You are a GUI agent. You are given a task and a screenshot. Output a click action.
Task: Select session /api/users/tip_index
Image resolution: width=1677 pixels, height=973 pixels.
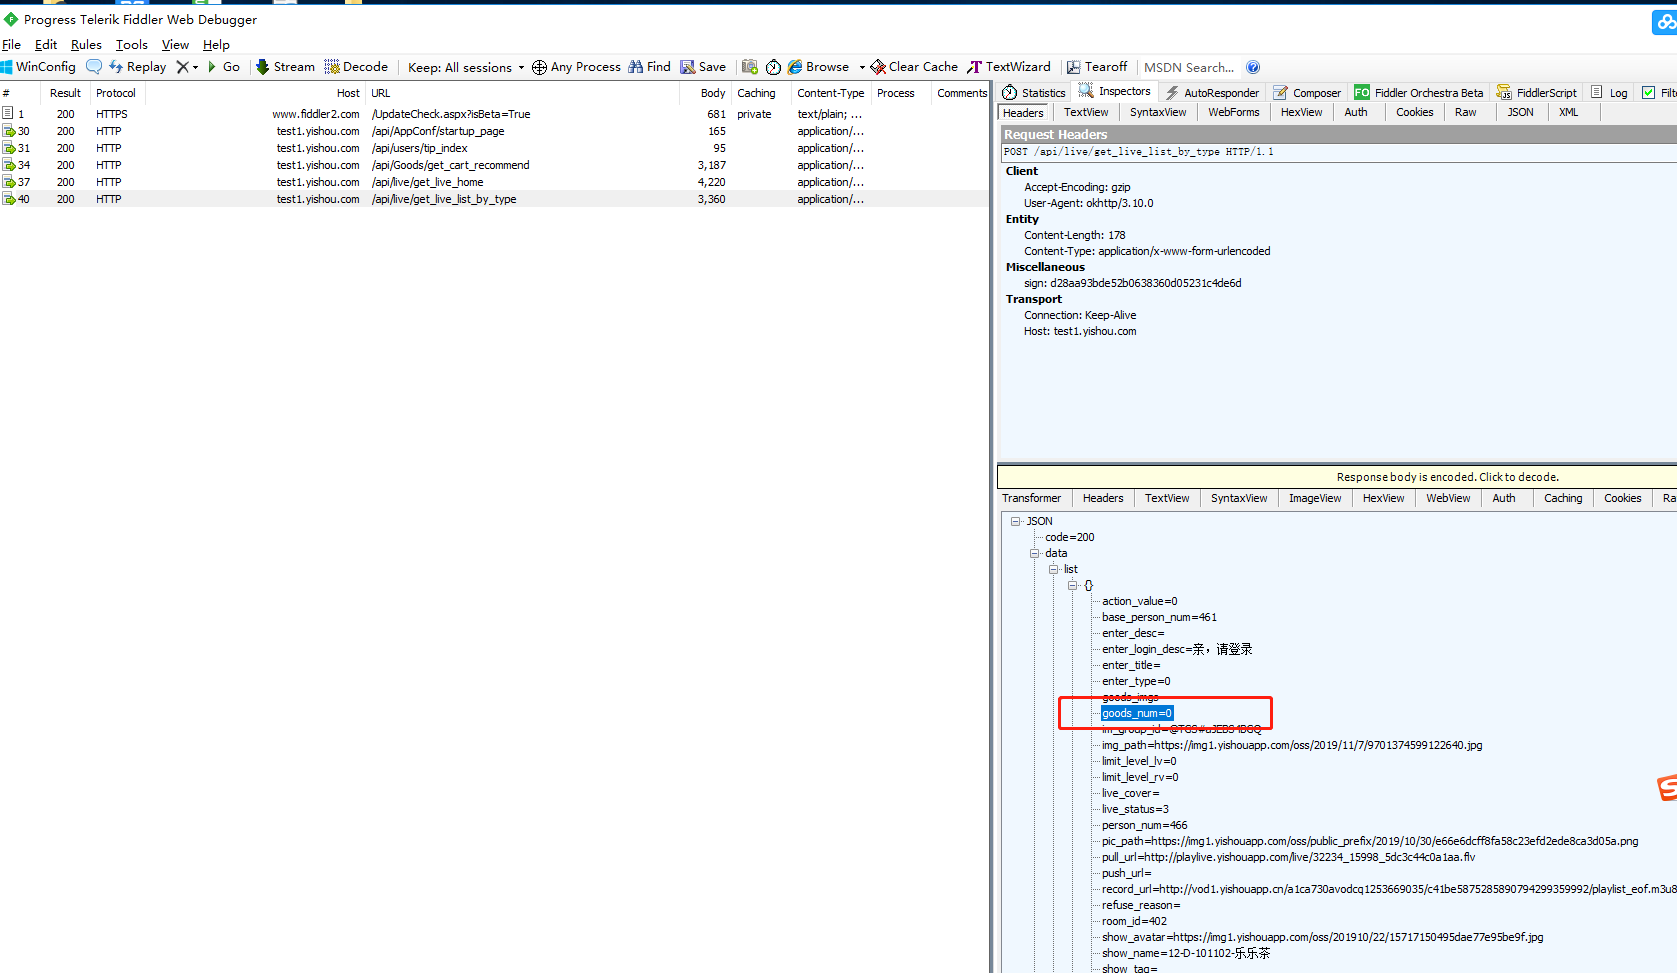coord(495,148)
